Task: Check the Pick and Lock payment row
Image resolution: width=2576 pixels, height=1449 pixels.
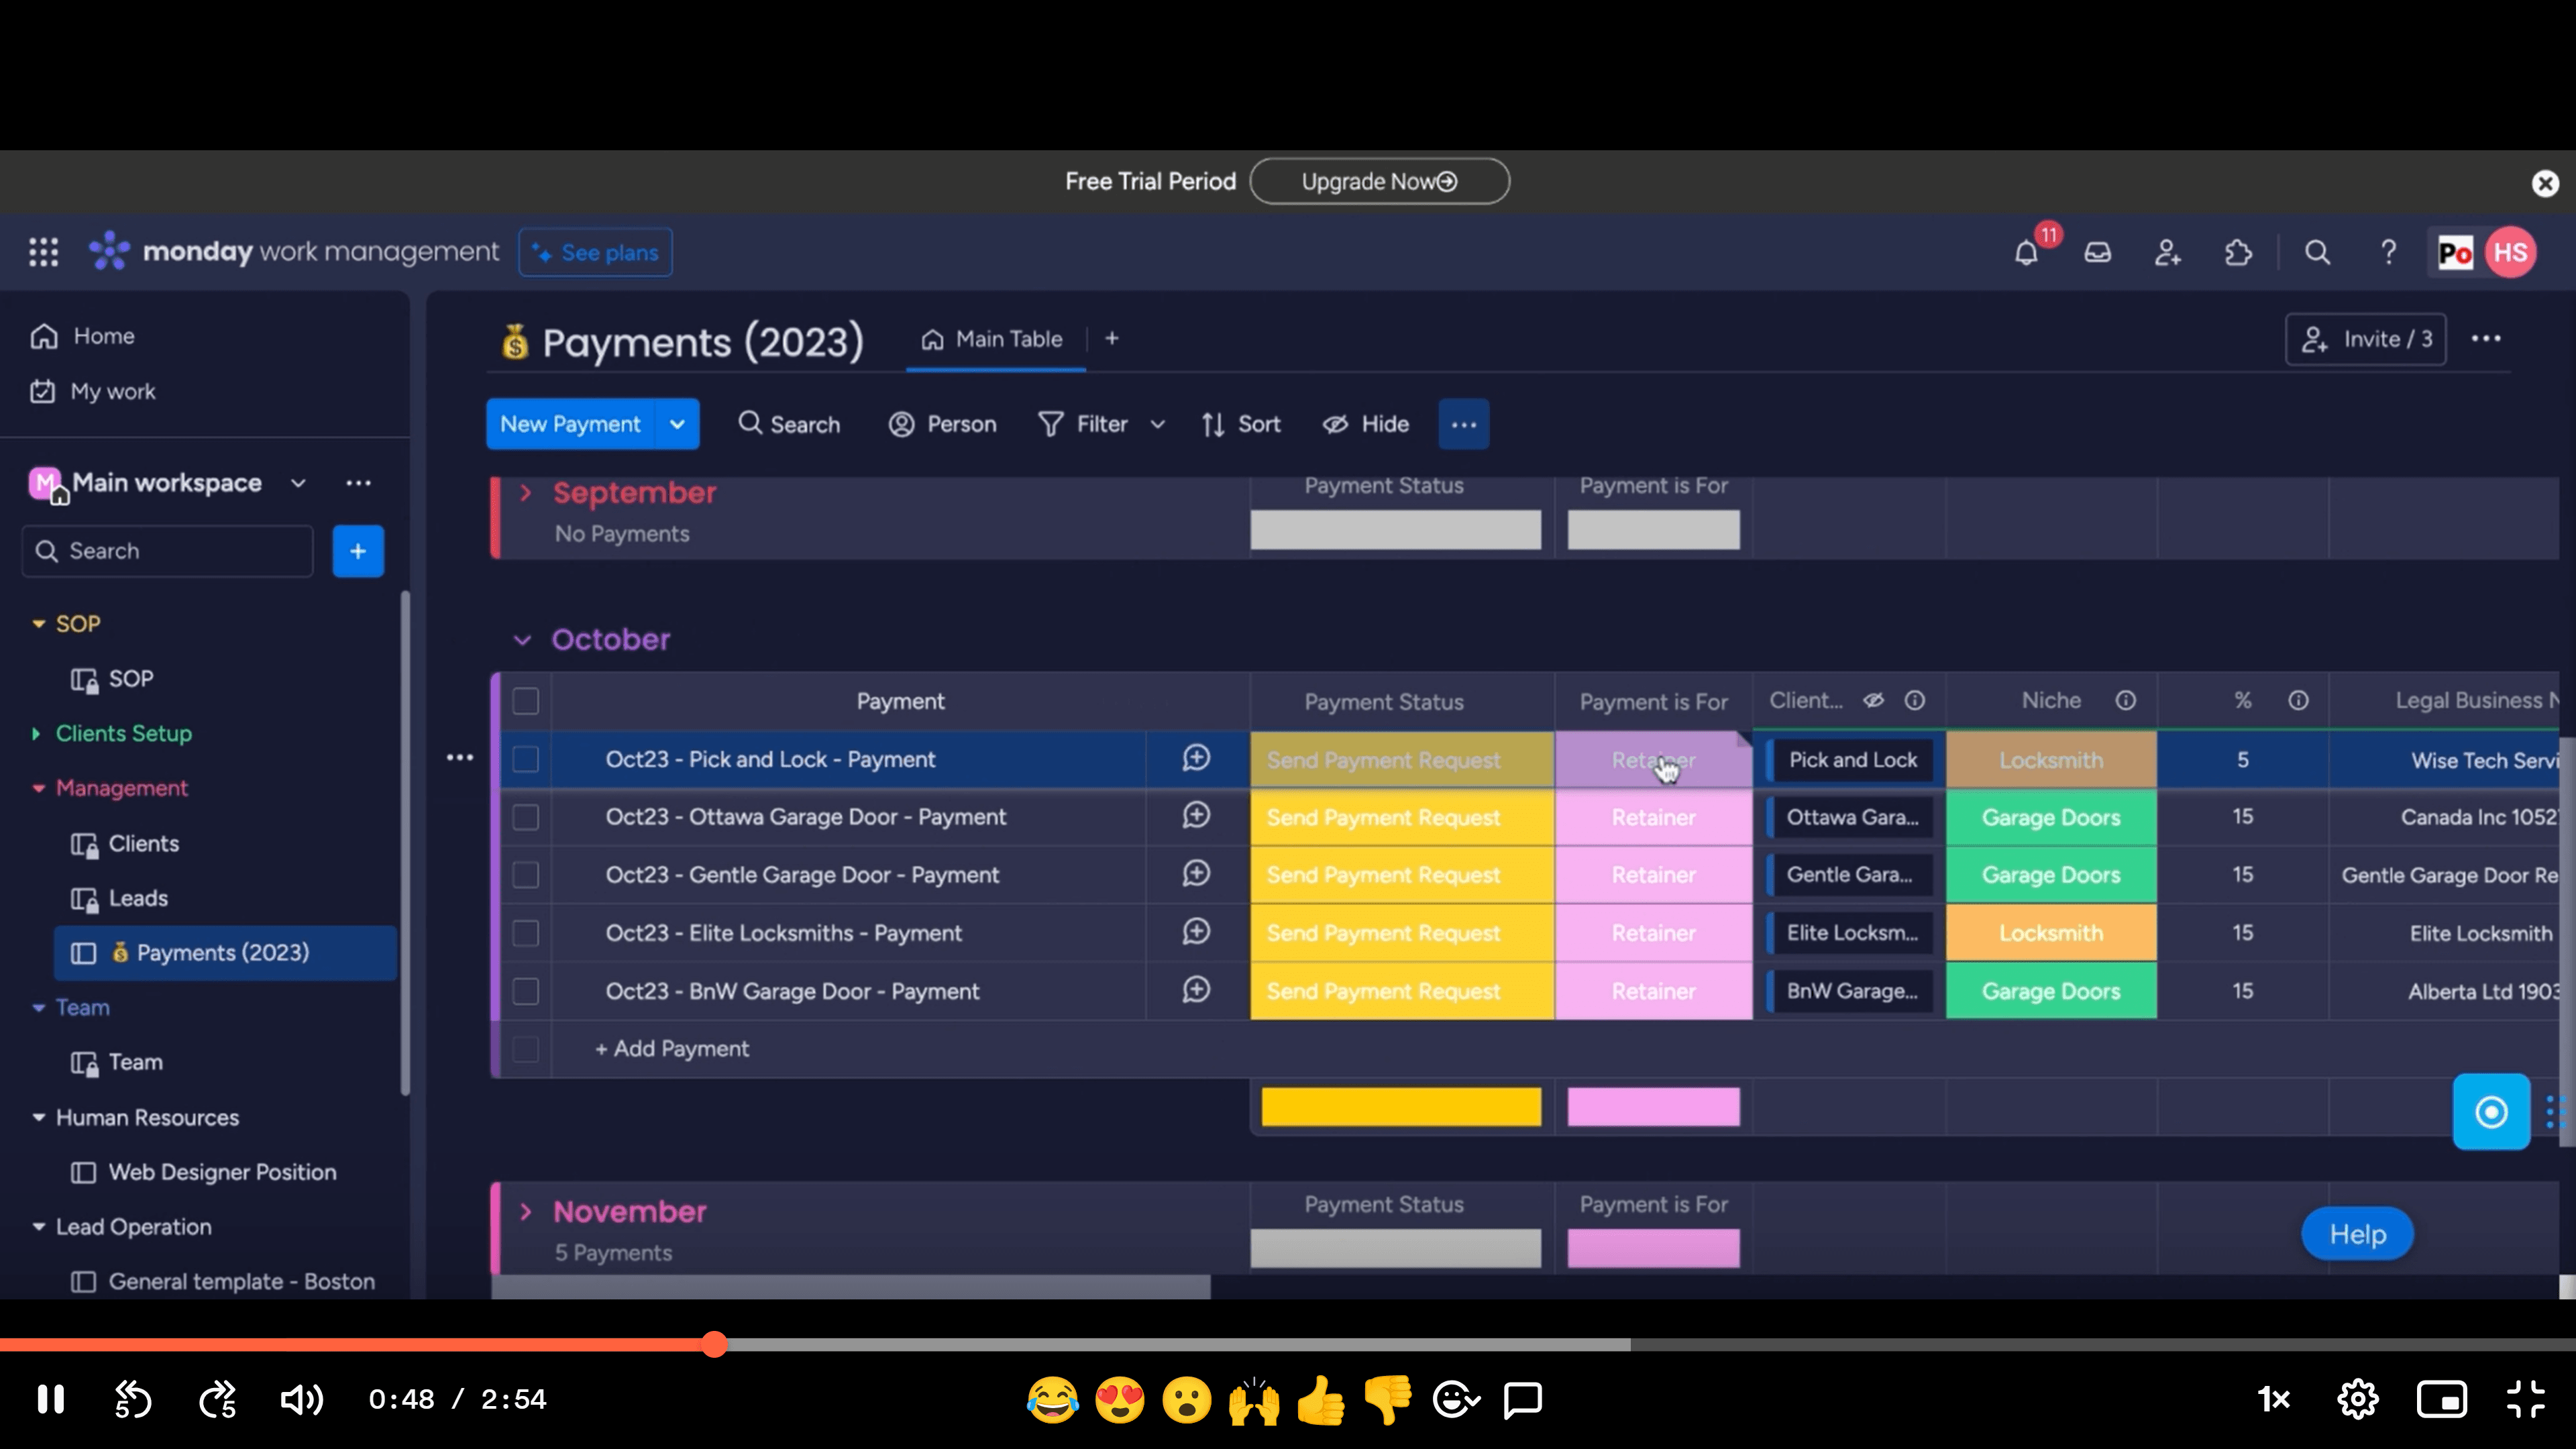Action: (x=525, y=759)
